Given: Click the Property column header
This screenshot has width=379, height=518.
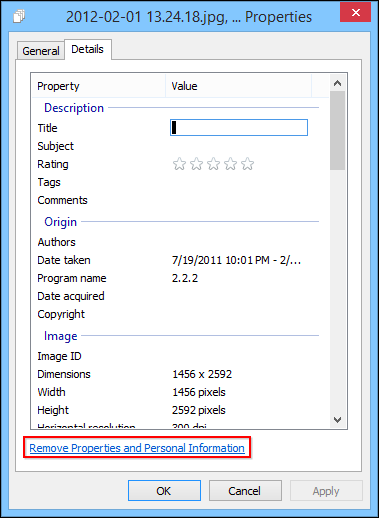Looking at the screenshot, I should (x=99, y=86).
